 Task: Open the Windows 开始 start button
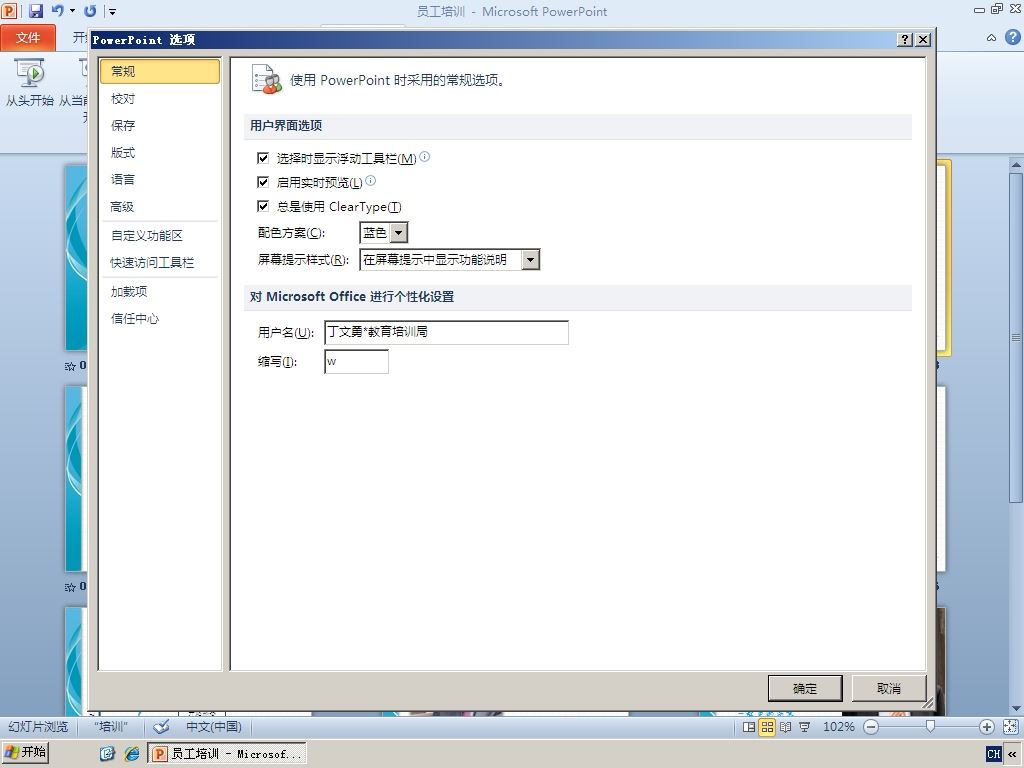pos(25,753)
